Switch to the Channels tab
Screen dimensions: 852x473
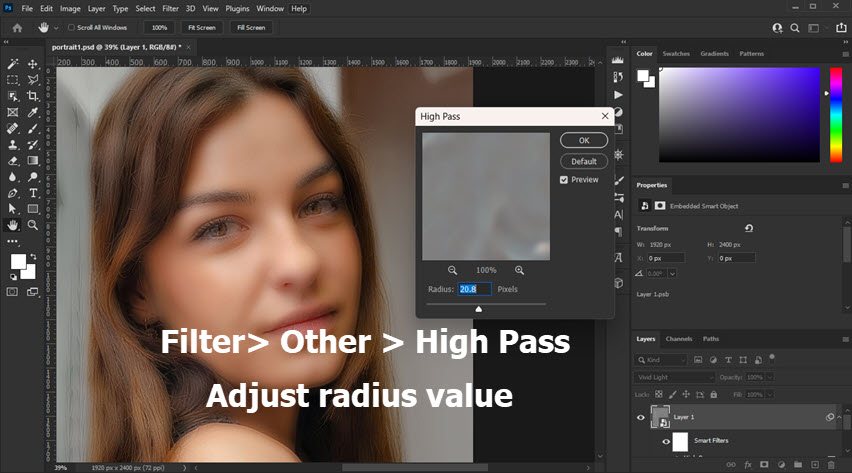point(679,339)
